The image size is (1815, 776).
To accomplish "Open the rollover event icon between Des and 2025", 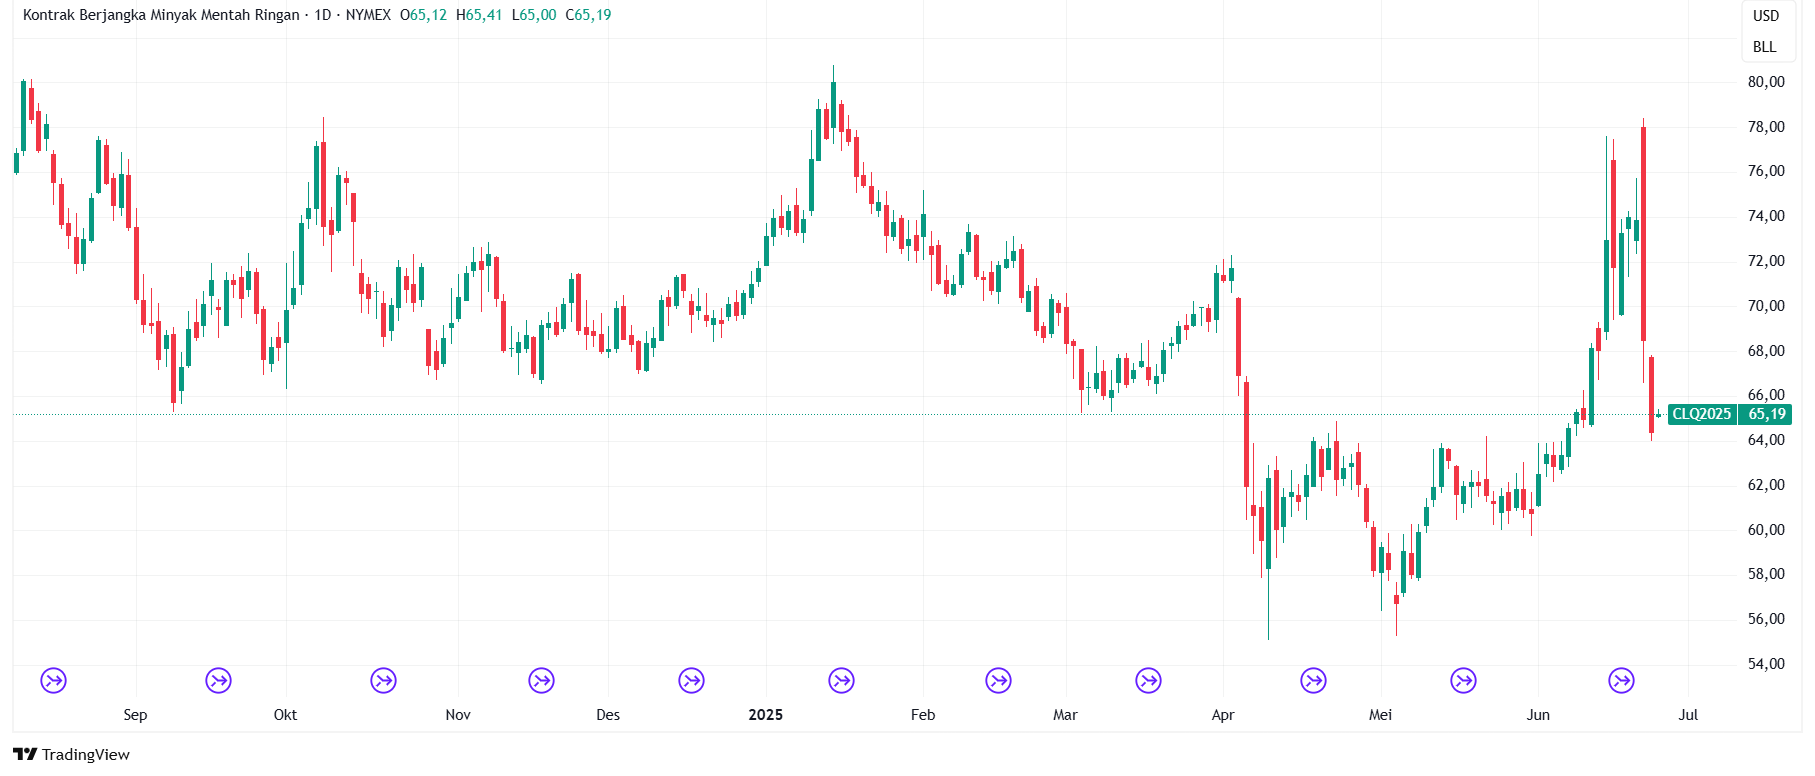I will pos(691,681).
